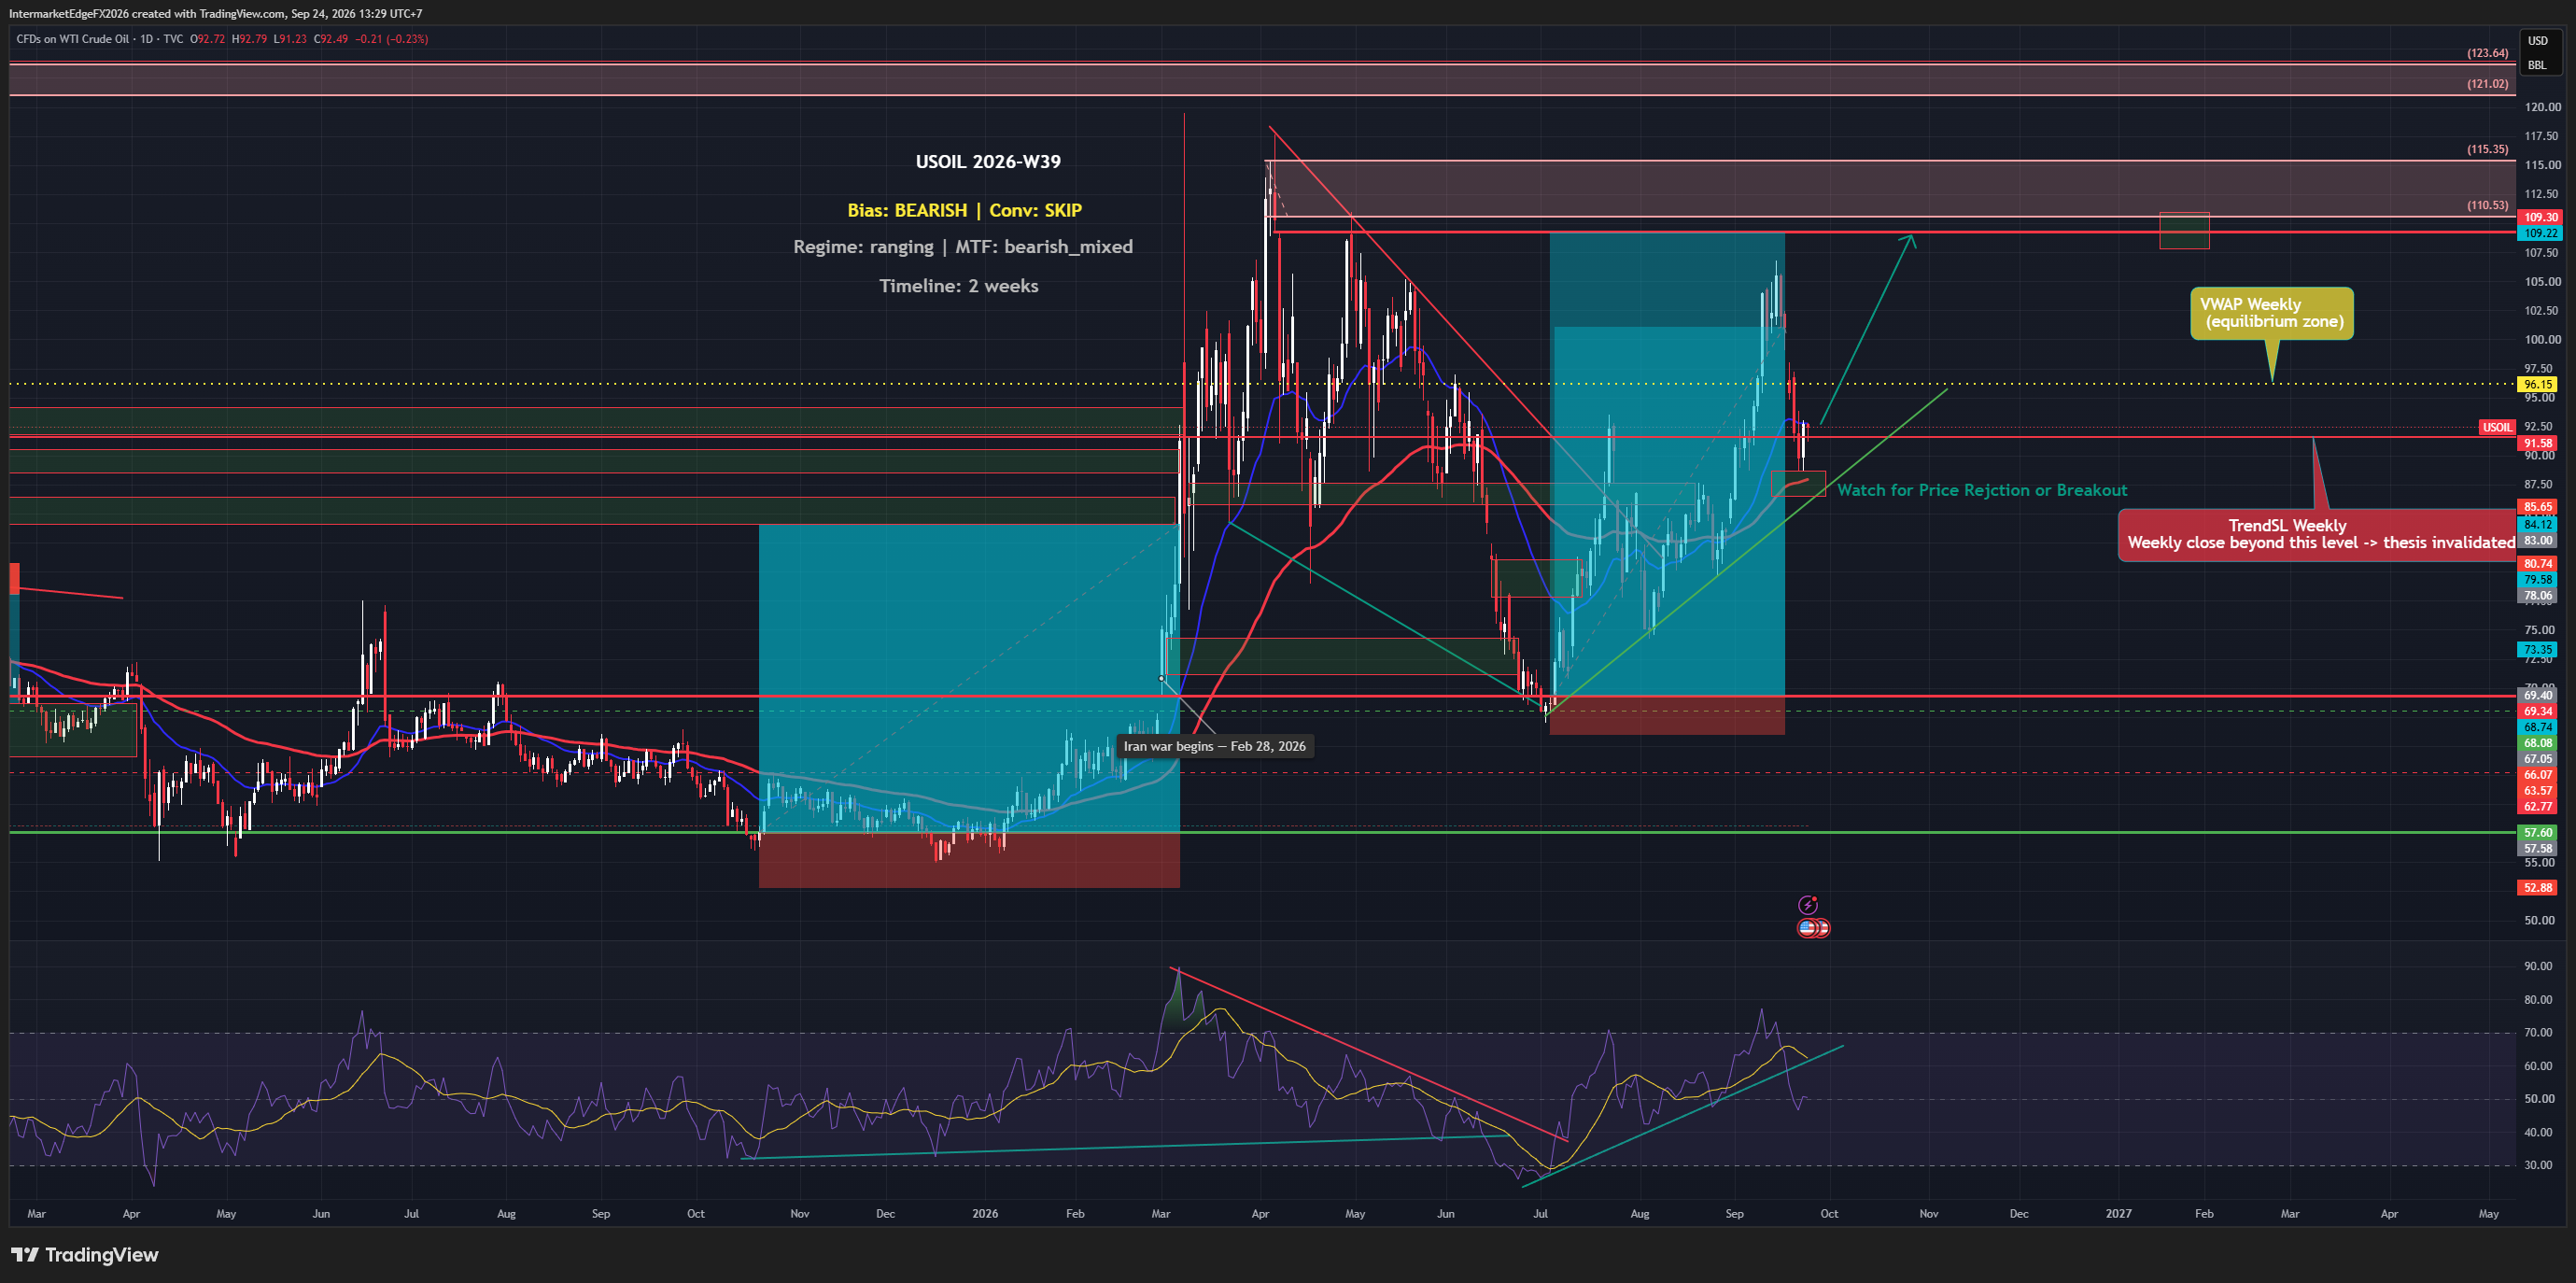This screenshot has height=1283, width=2576.
Task: Click the red 52.88 price label
Action: [2538, 887]
